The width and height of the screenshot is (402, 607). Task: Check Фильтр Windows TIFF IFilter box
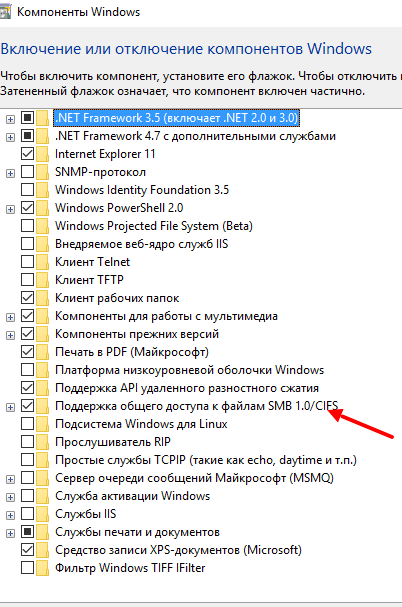(x=27, y=568)
